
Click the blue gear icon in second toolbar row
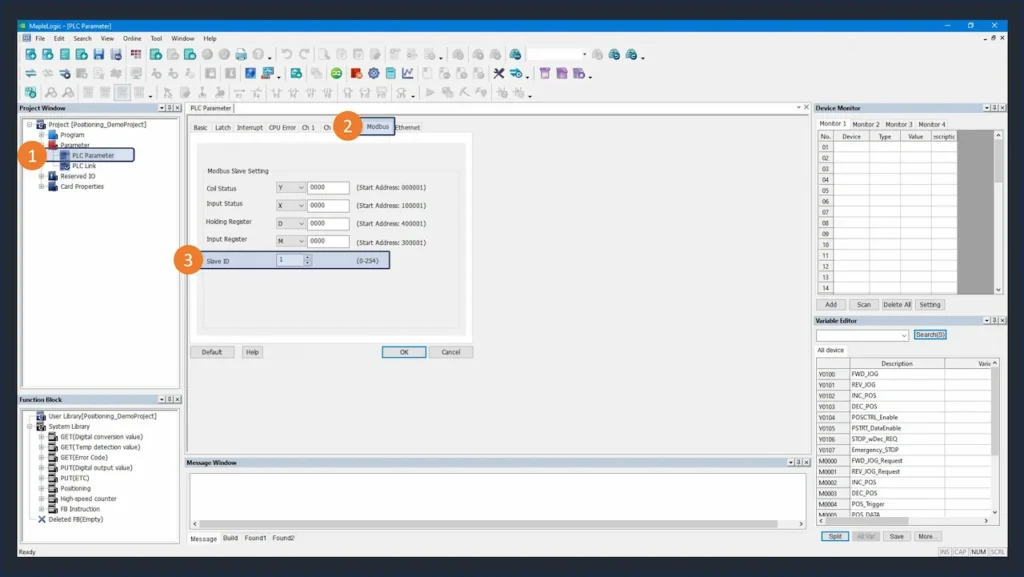point(373,73)
